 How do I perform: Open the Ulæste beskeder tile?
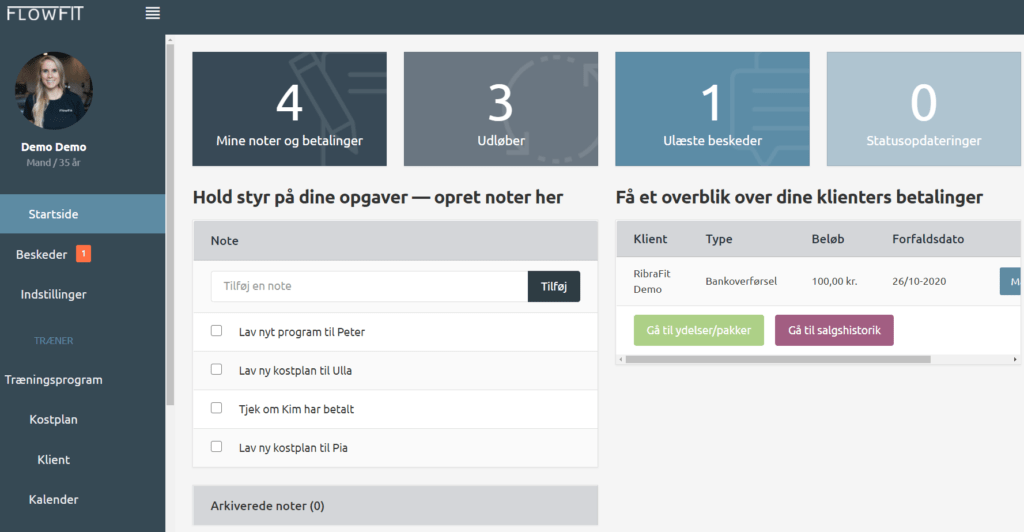point(712,109)
